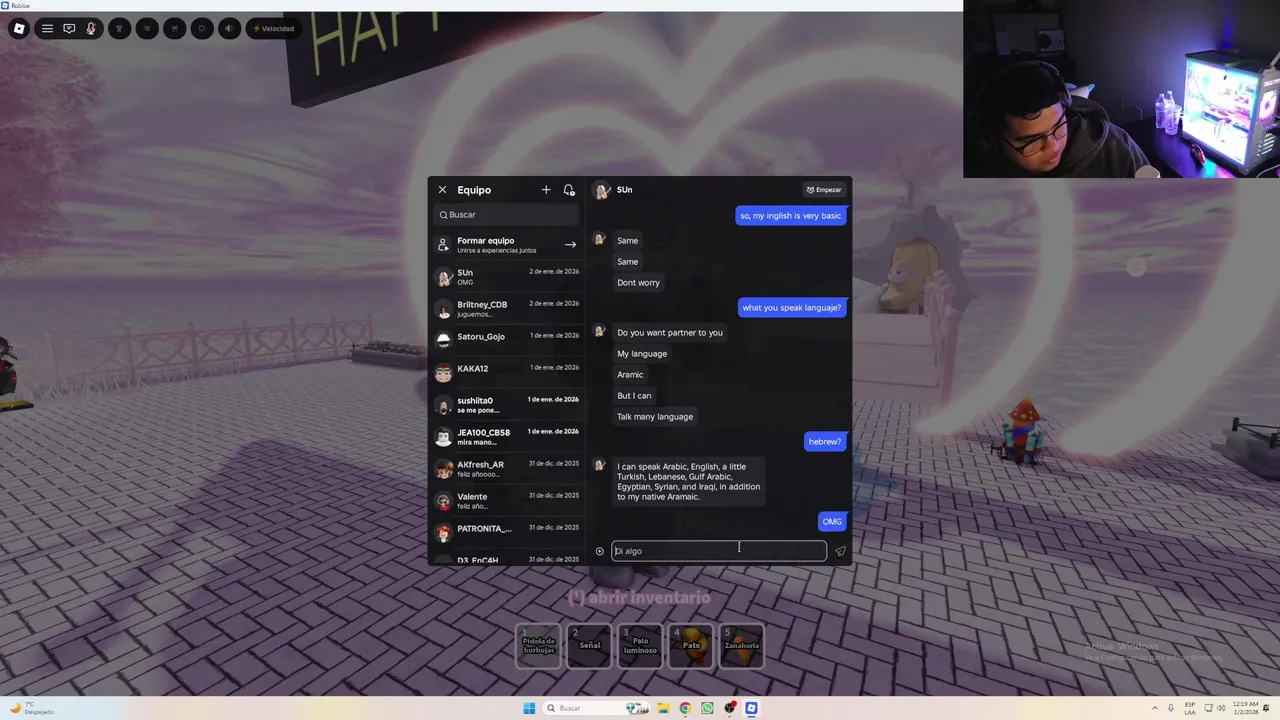Screen dimensions: 1280x720
Task: Select Pato hotbar slot
Action: pos(691,645)
